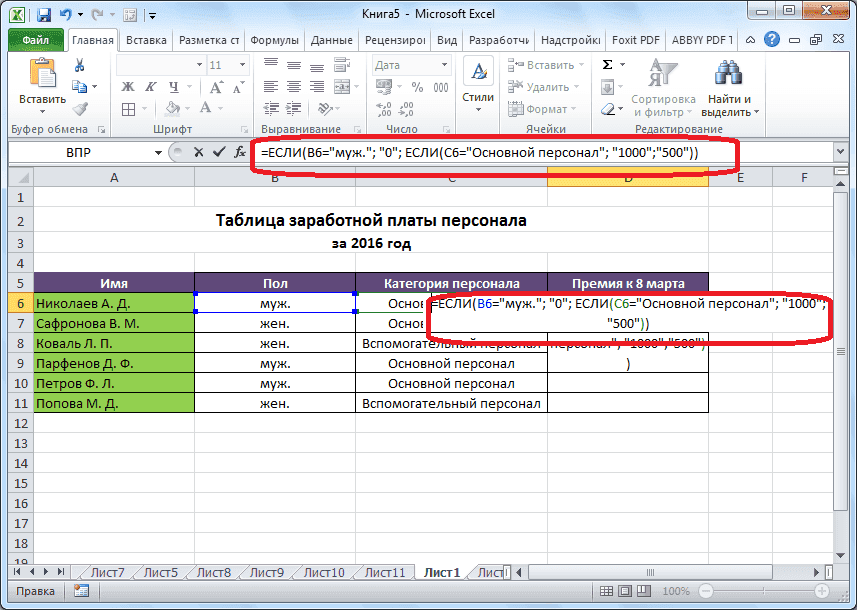Viewport: 857px width, 610px height.
Task: Click the zoom slider in the status bar
Action: [x=764, y=592]
